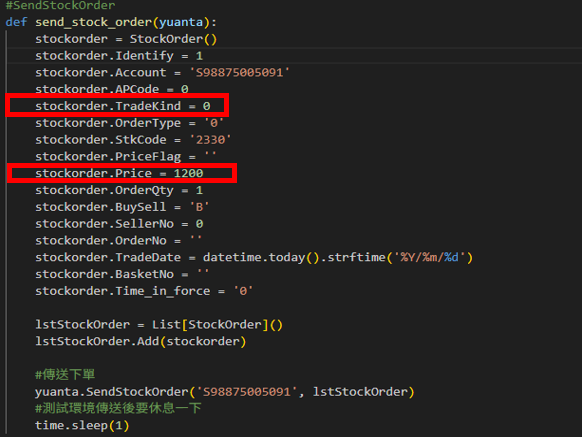Screen dimensions: 582x437
Task: Click the SellerNo assignment line
Action: click(x=119, y=224)
